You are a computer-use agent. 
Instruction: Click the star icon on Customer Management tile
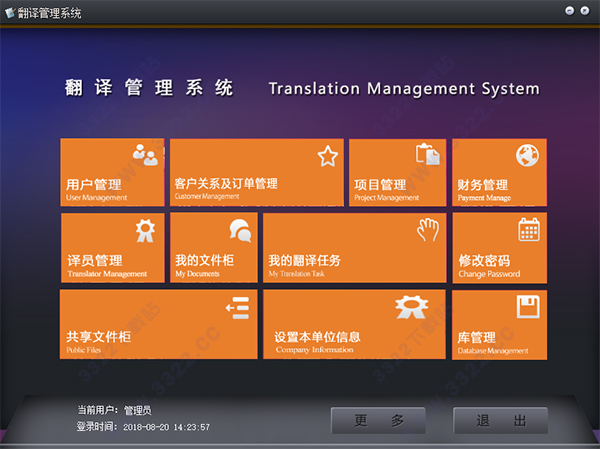pos(327,155)
